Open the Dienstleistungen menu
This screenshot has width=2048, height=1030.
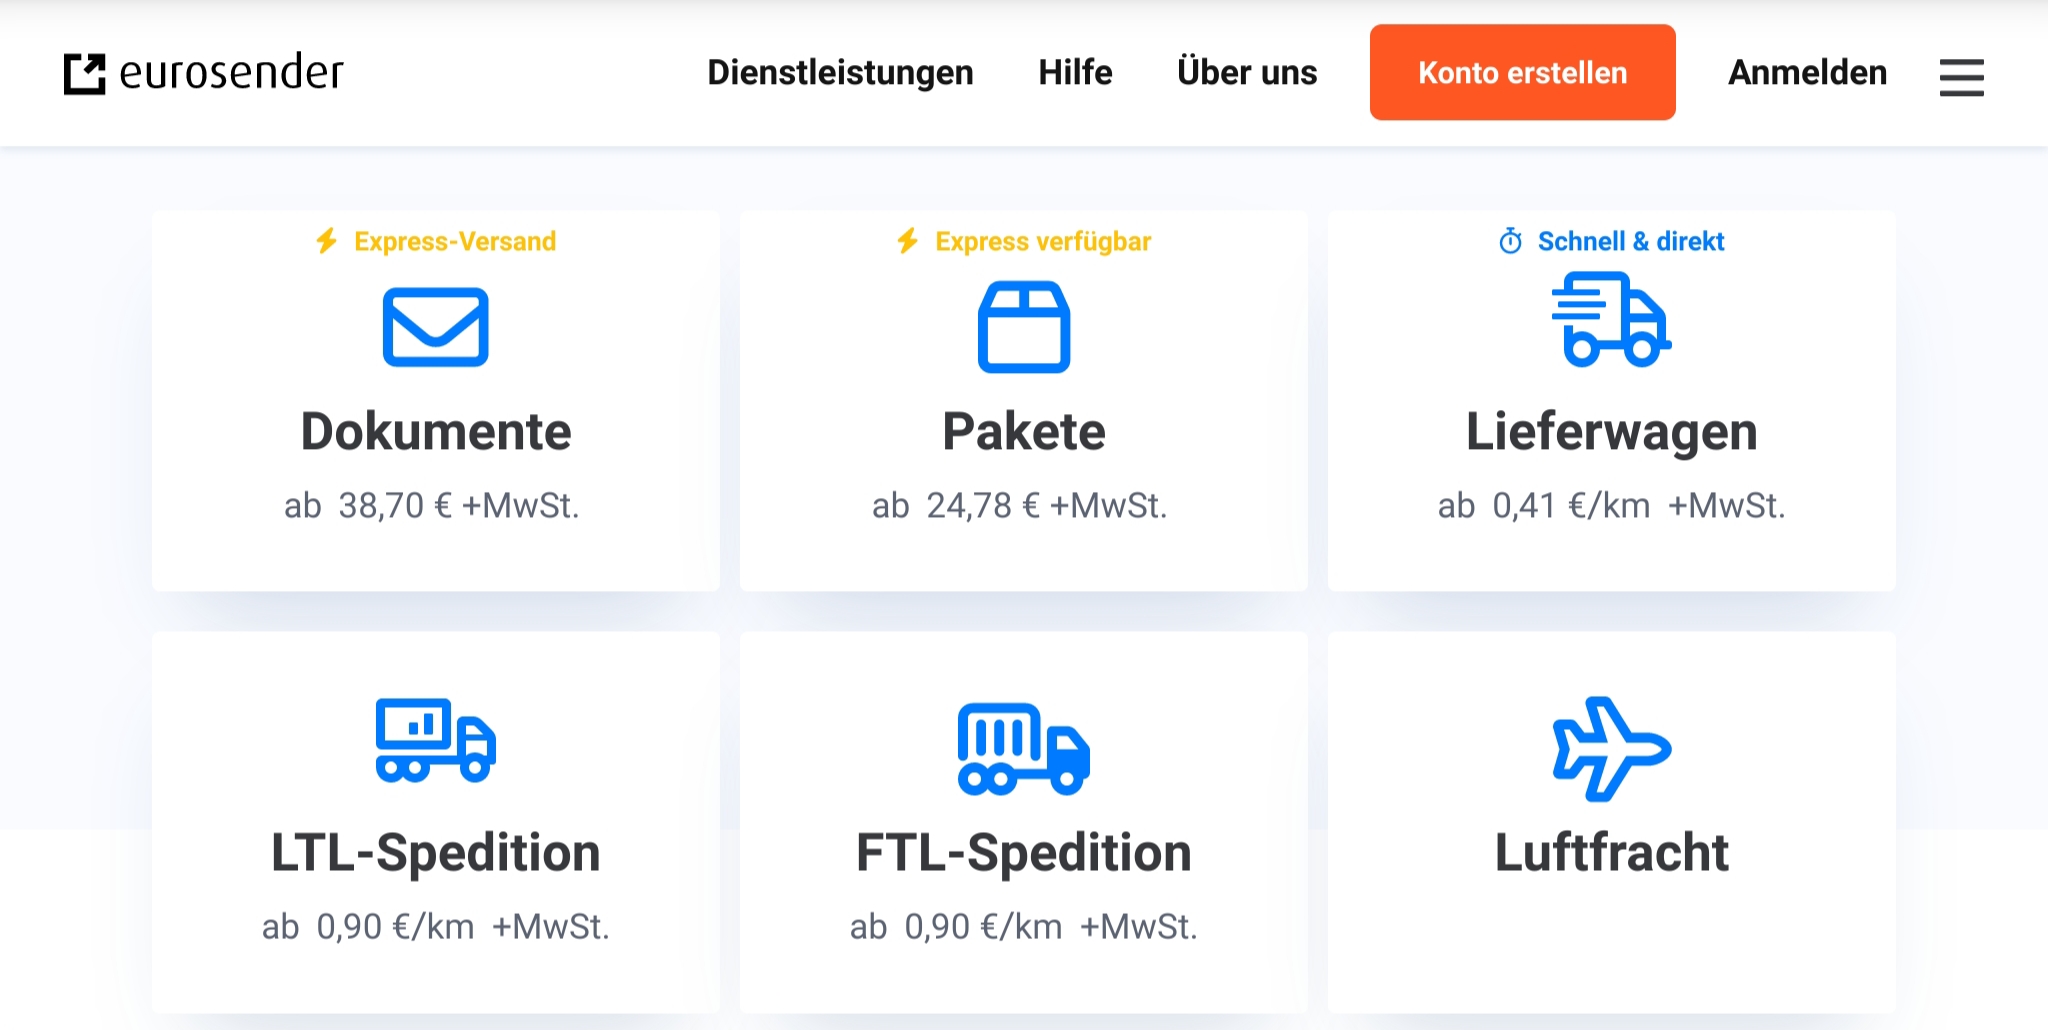(x=840, y=73)
